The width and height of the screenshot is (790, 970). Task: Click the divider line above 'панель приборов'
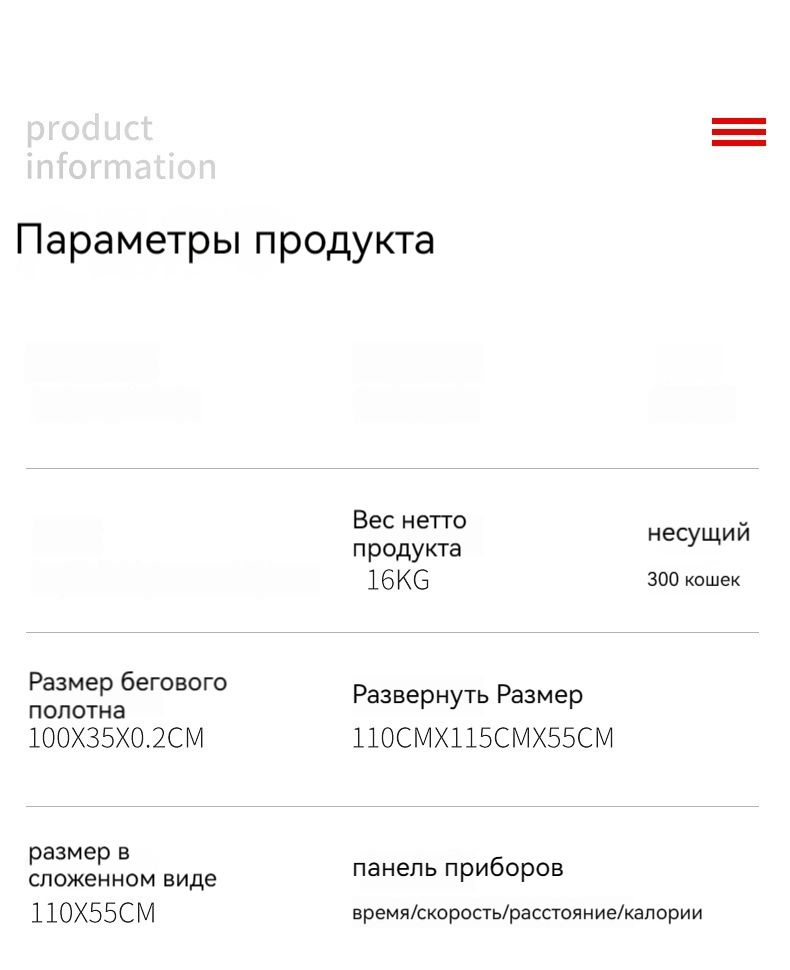tap(392, 806)
